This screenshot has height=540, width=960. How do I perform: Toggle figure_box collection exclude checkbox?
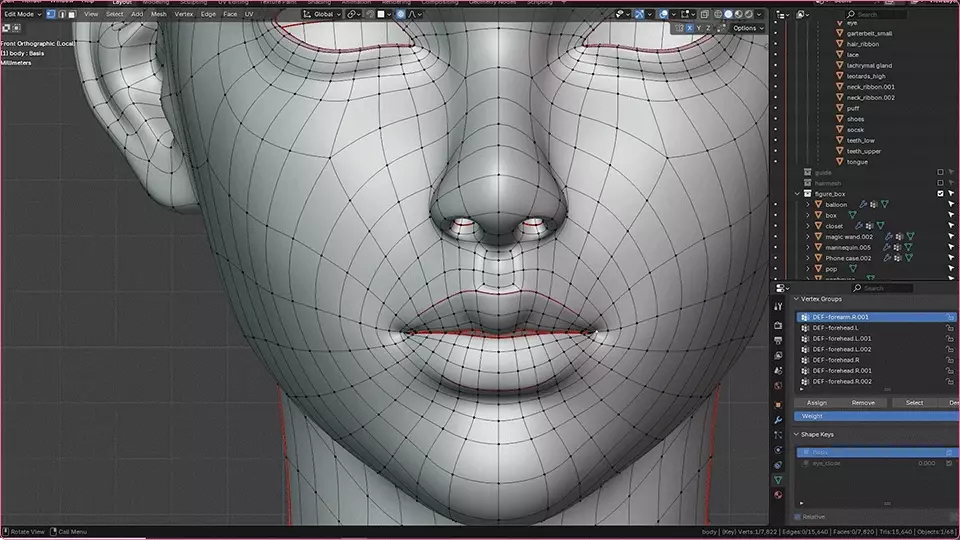940,193
